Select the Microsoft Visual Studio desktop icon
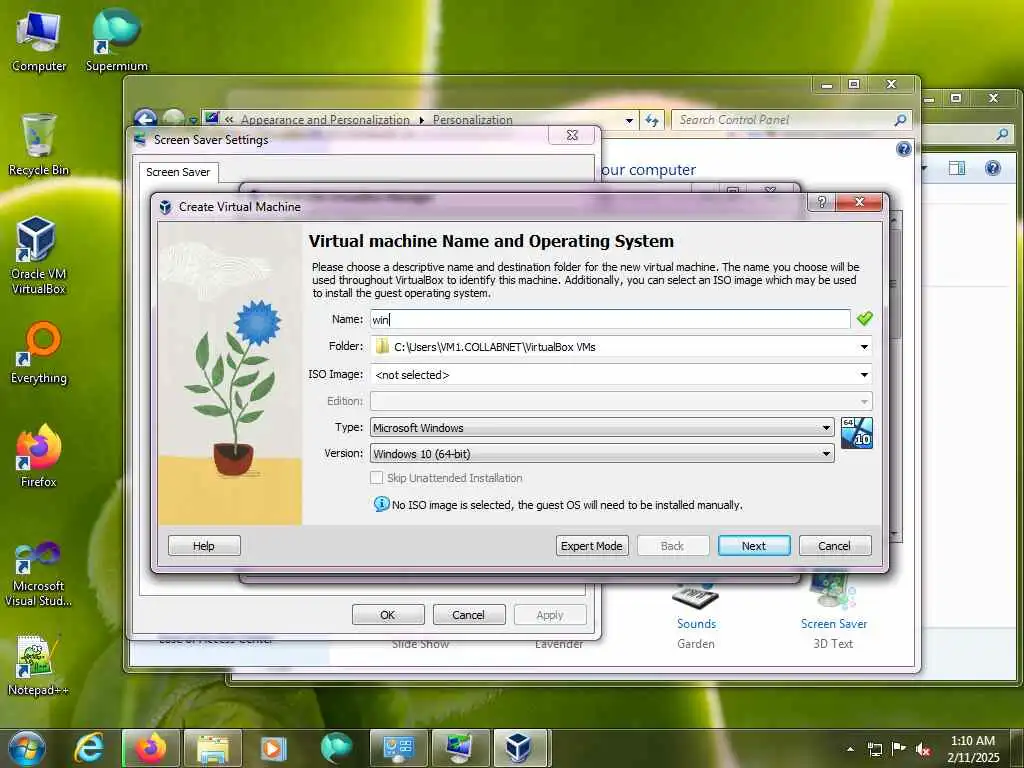The image size is (1024, 768). point(39,575)
